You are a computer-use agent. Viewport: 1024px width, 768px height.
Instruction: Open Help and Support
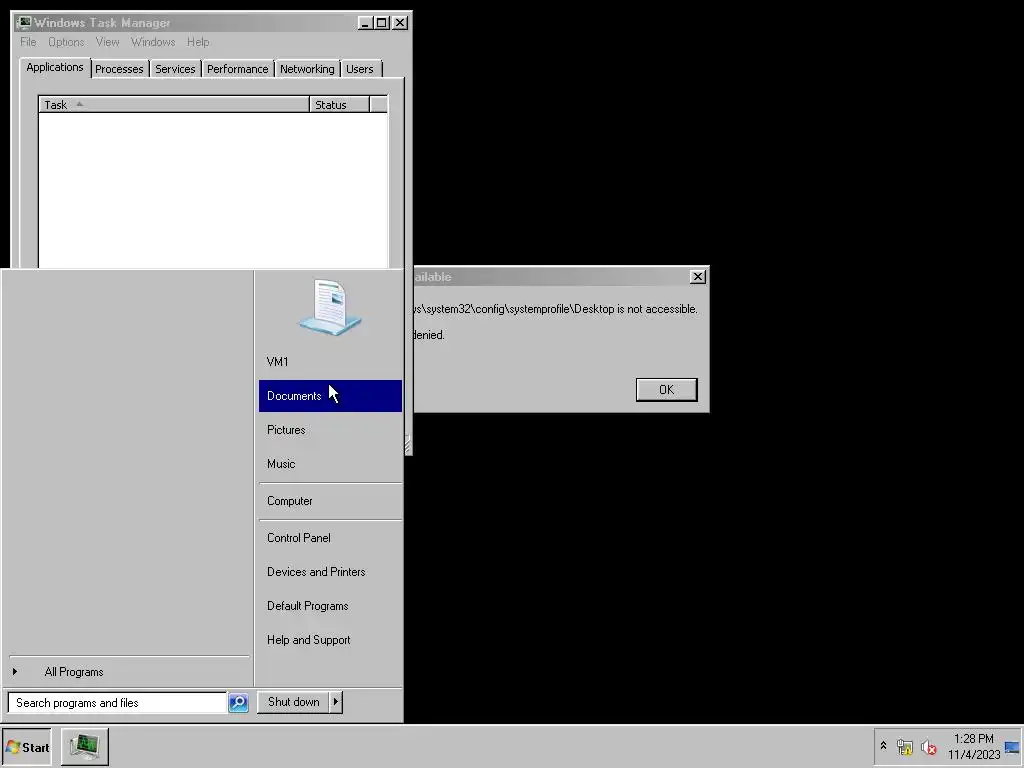pos(330,639)
